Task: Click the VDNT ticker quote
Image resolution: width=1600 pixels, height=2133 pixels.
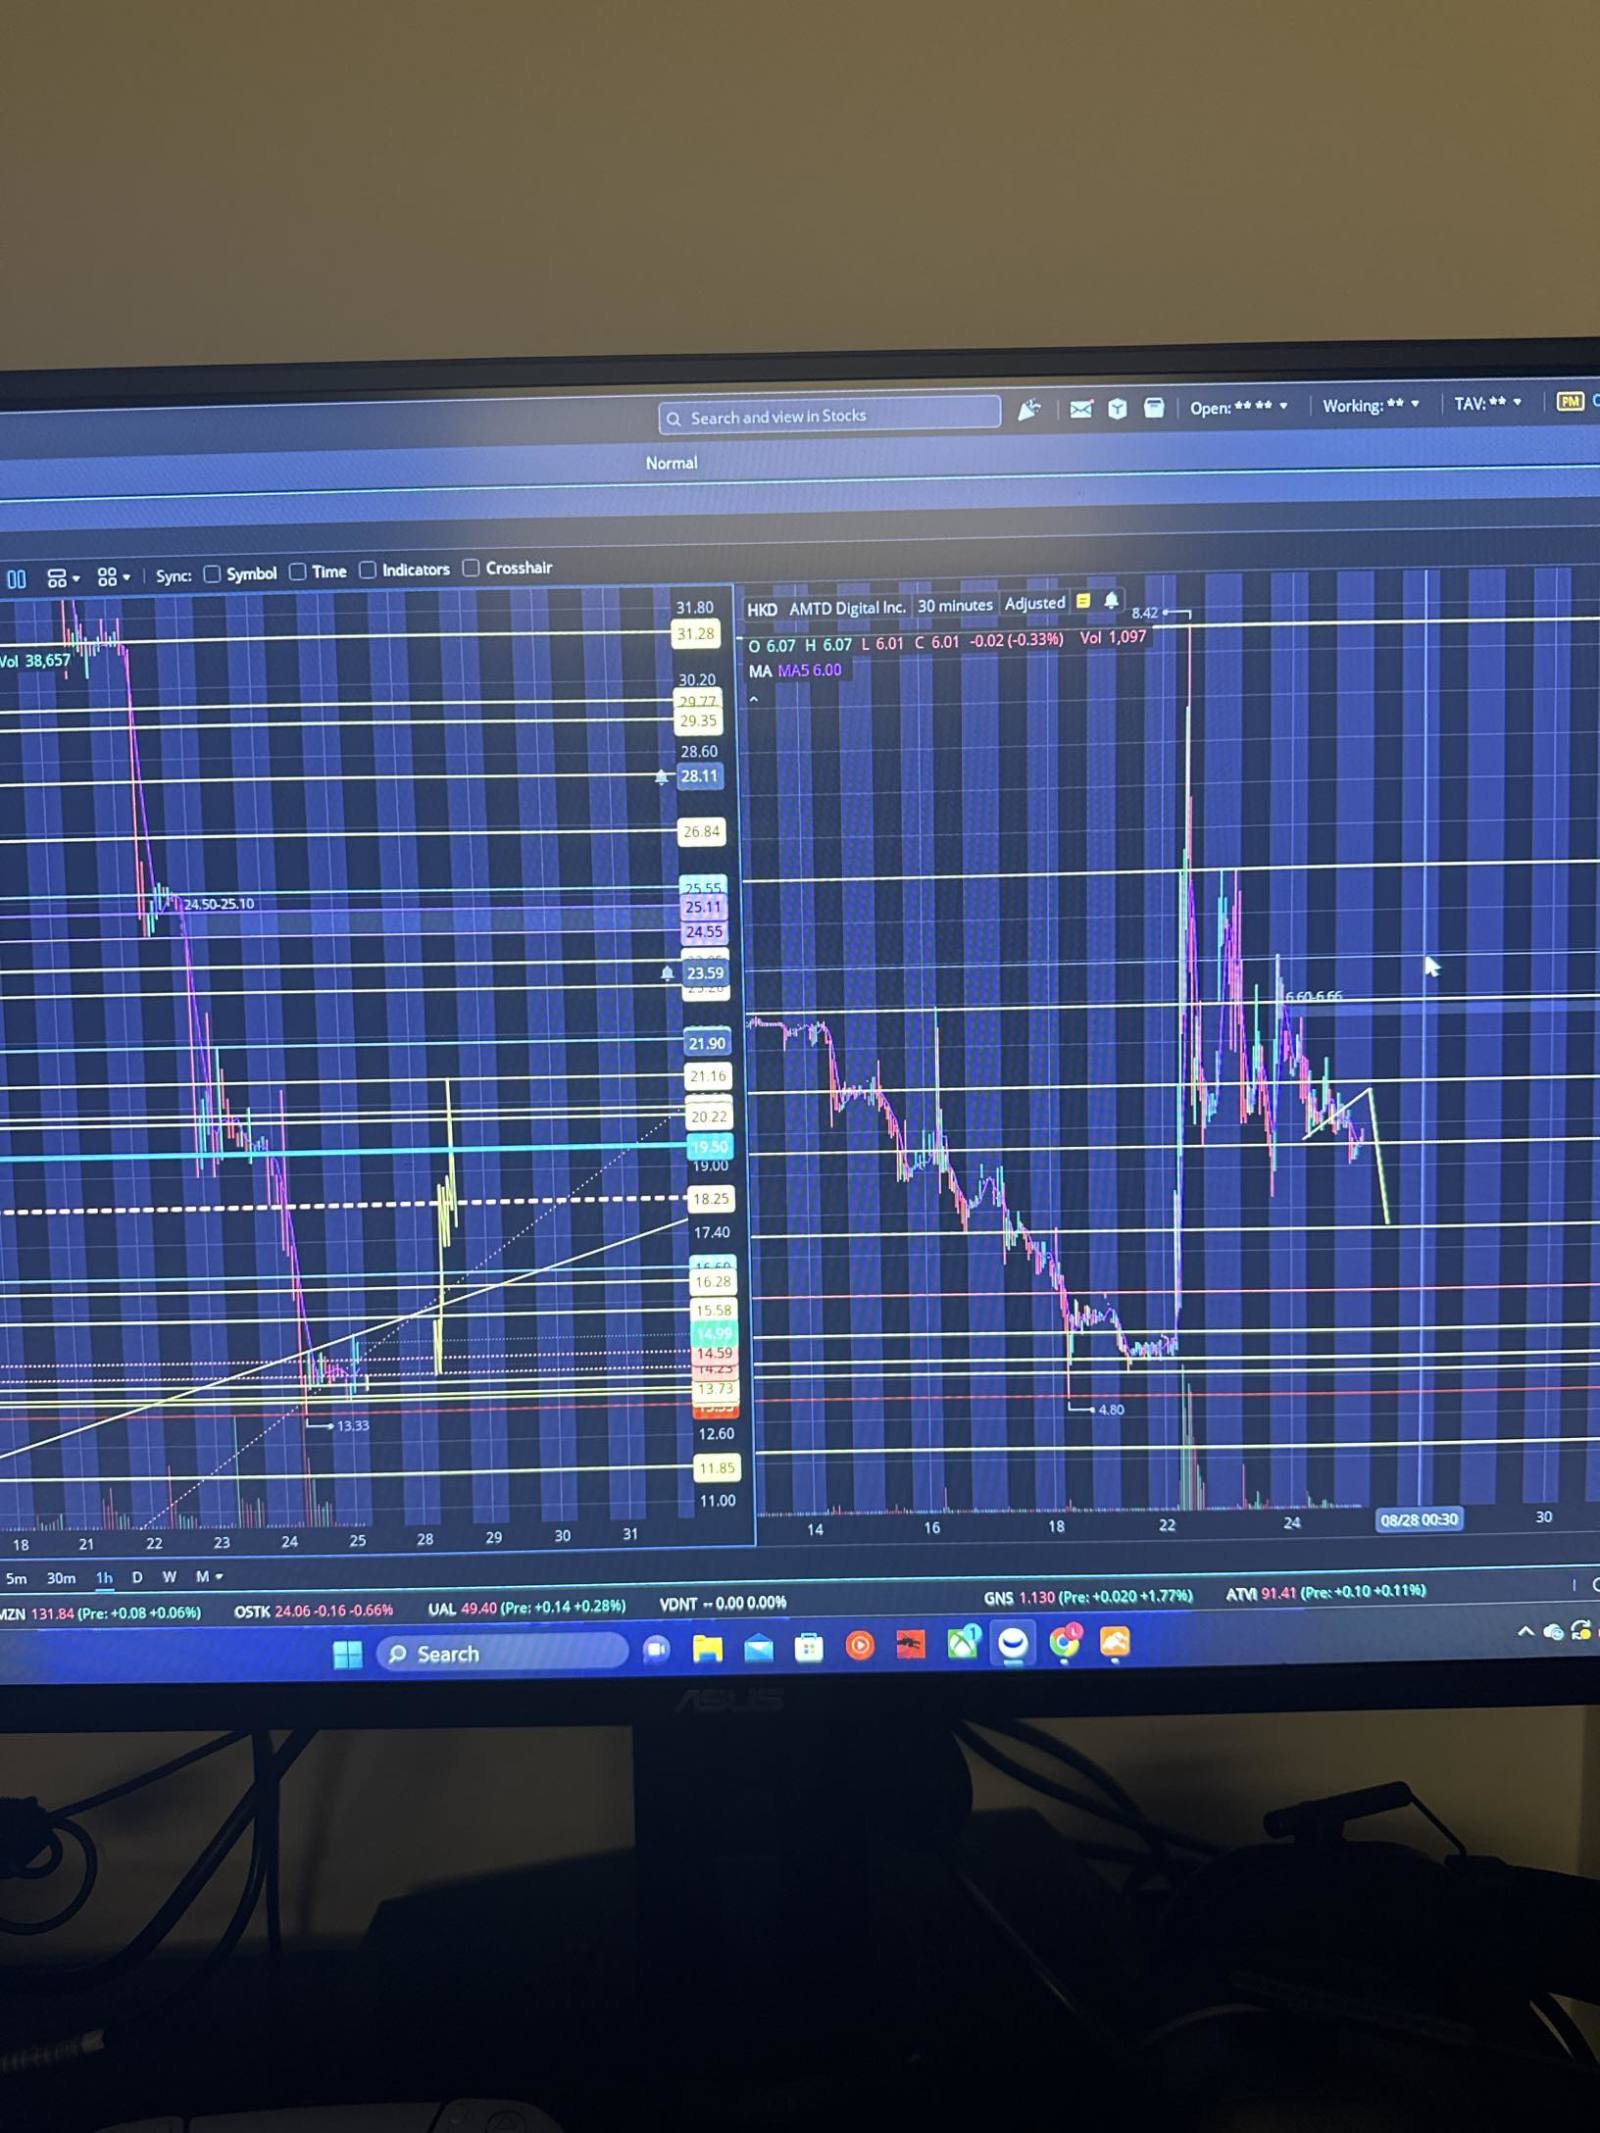Action: 723,1604
